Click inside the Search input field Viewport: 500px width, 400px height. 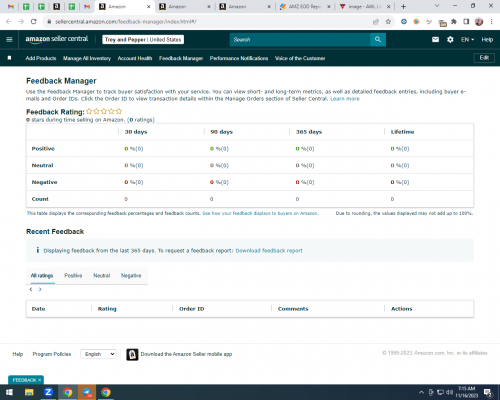click(x=300, y=40)
